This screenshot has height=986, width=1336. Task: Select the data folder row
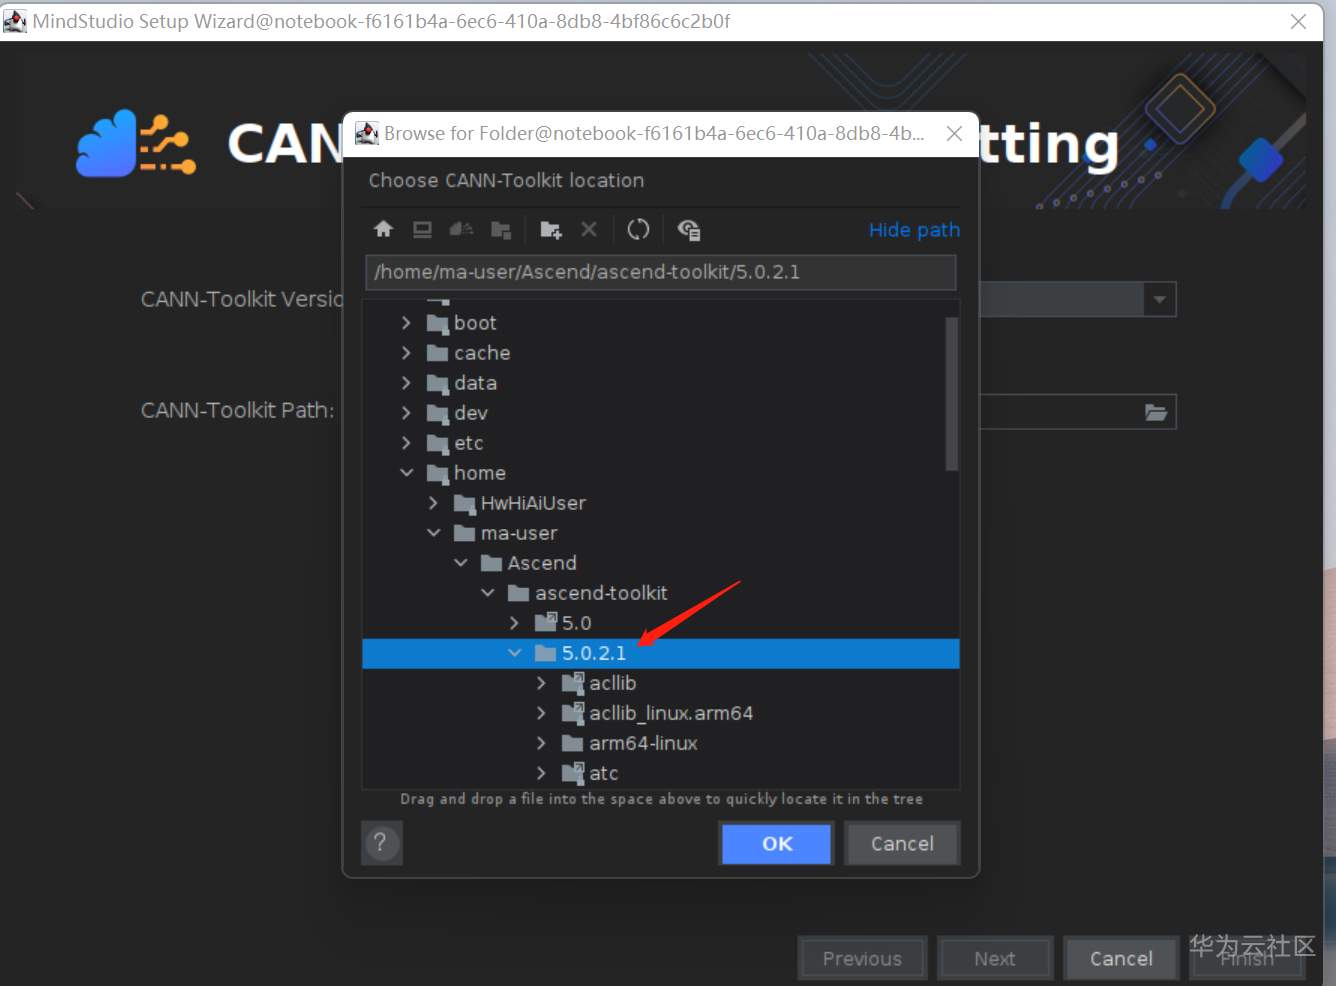(x=661, y=383)
